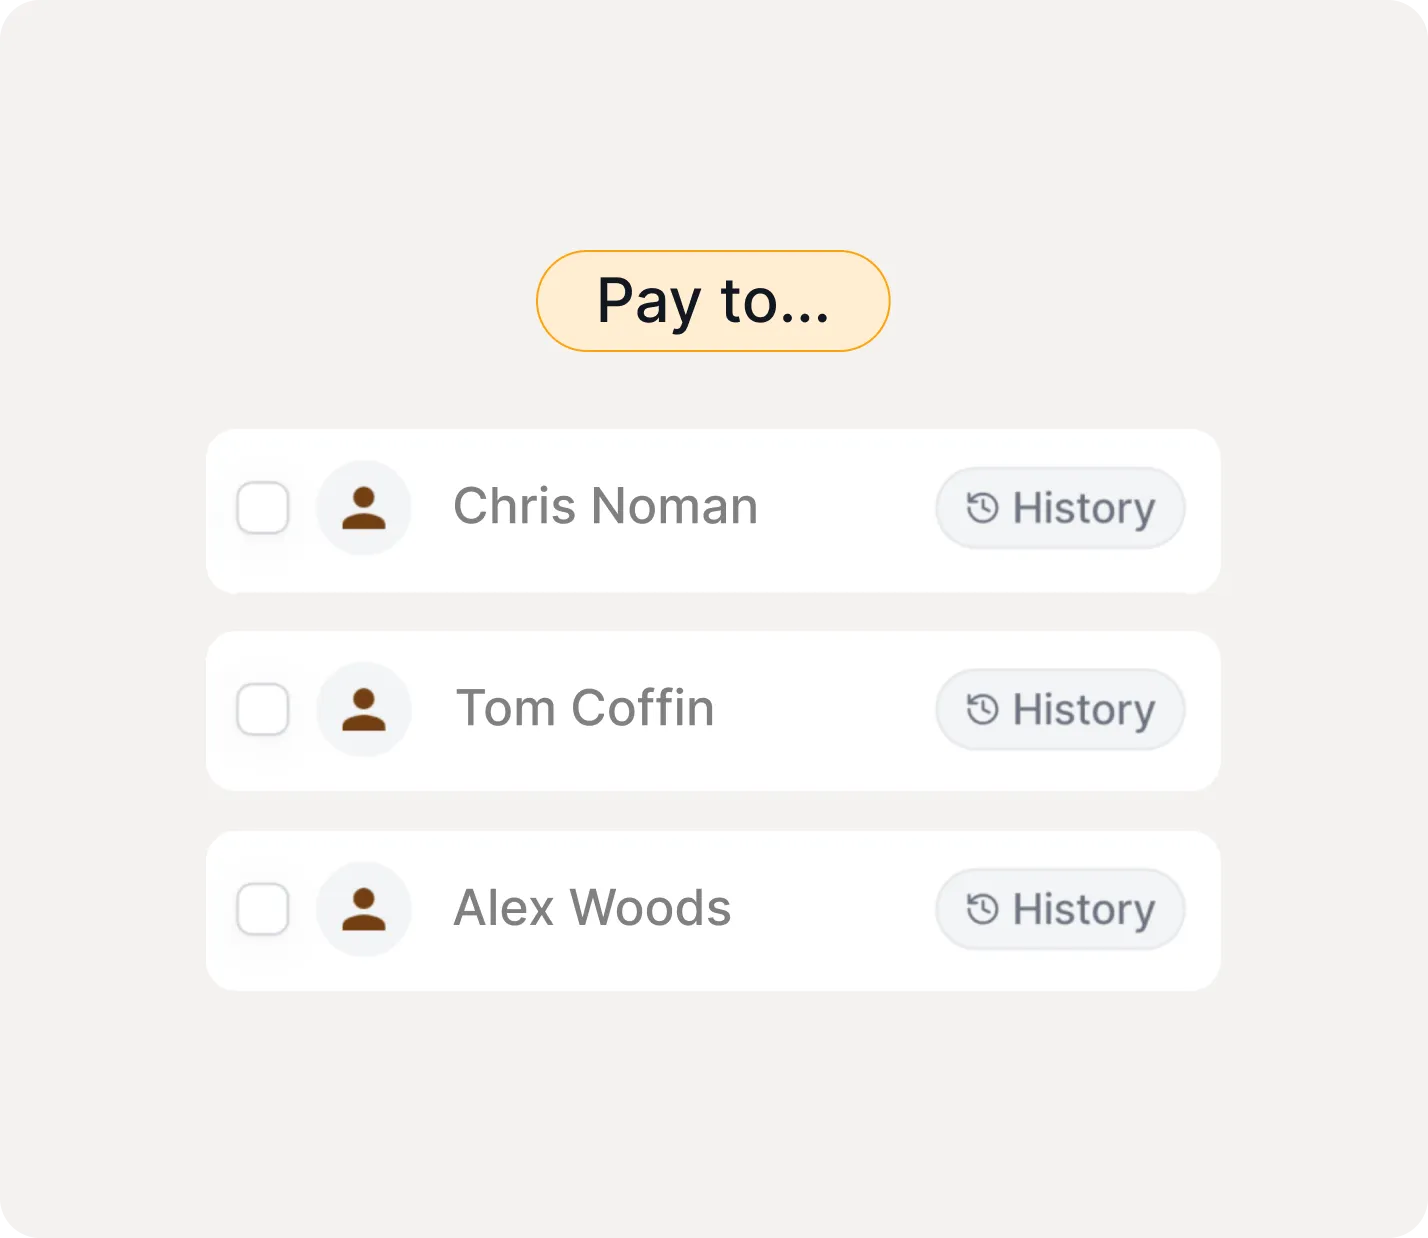Select the person icon in the last row
1428x1238 pixels.
[x=363, y=909]
